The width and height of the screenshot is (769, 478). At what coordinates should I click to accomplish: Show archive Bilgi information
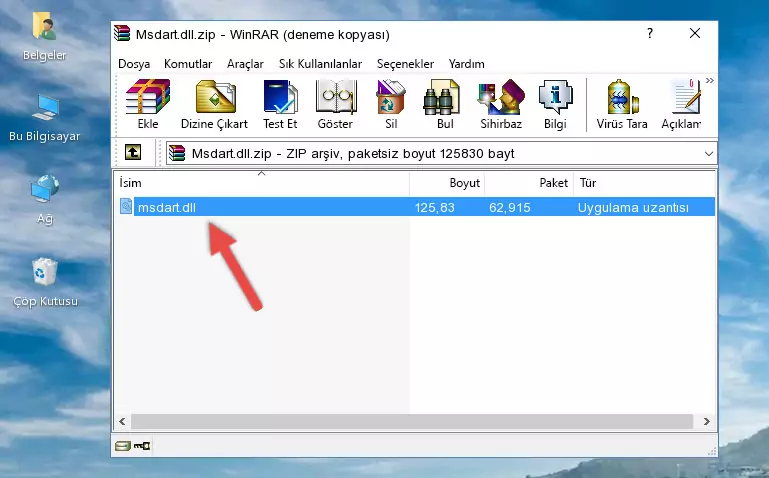pos(555,104)
